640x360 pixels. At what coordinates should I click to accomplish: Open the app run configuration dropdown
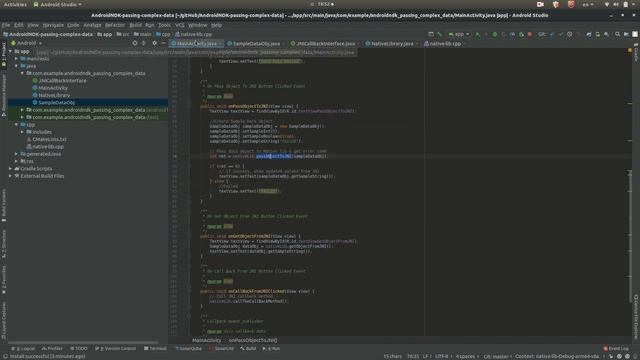pyautogui.click(x=459, y=35)
